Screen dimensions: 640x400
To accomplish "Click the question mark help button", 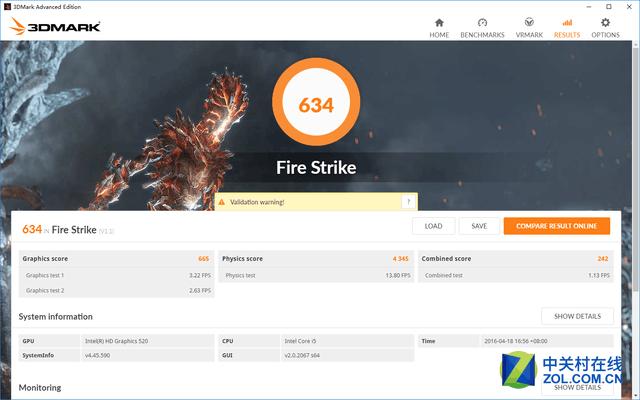I will click(409, 202).
